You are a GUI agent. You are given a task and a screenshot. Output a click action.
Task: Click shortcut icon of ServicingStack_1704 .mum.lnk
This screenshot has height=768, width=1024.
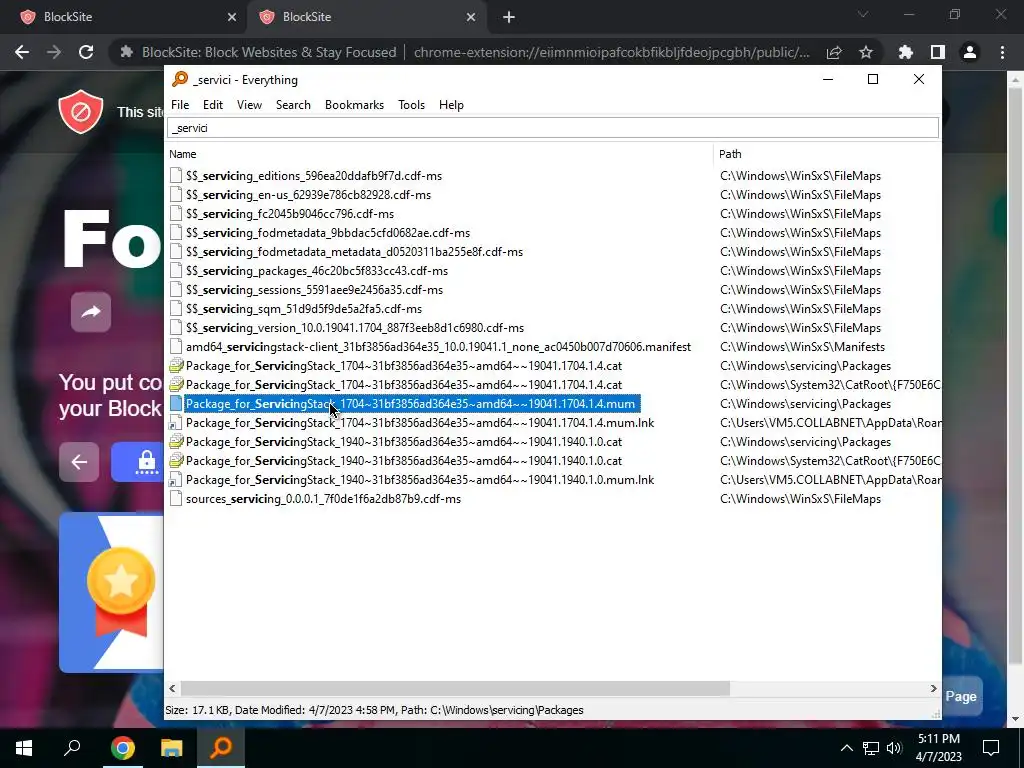176,423
